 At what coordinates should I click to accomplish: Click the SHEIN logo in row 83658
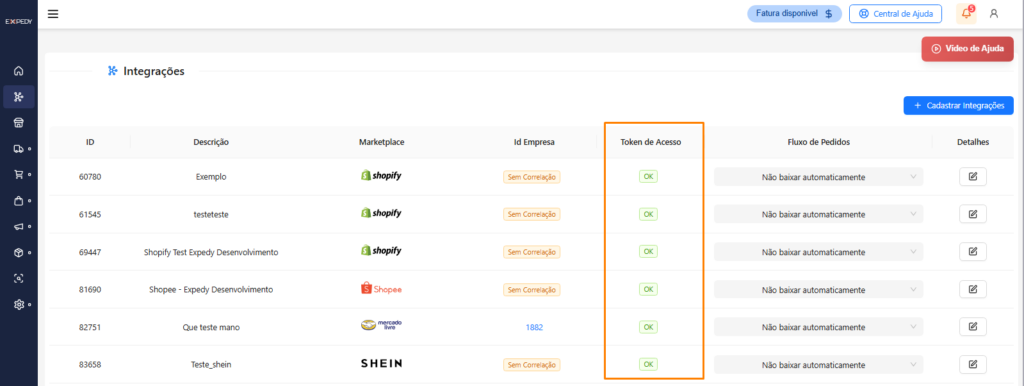(x=381, y=363)
